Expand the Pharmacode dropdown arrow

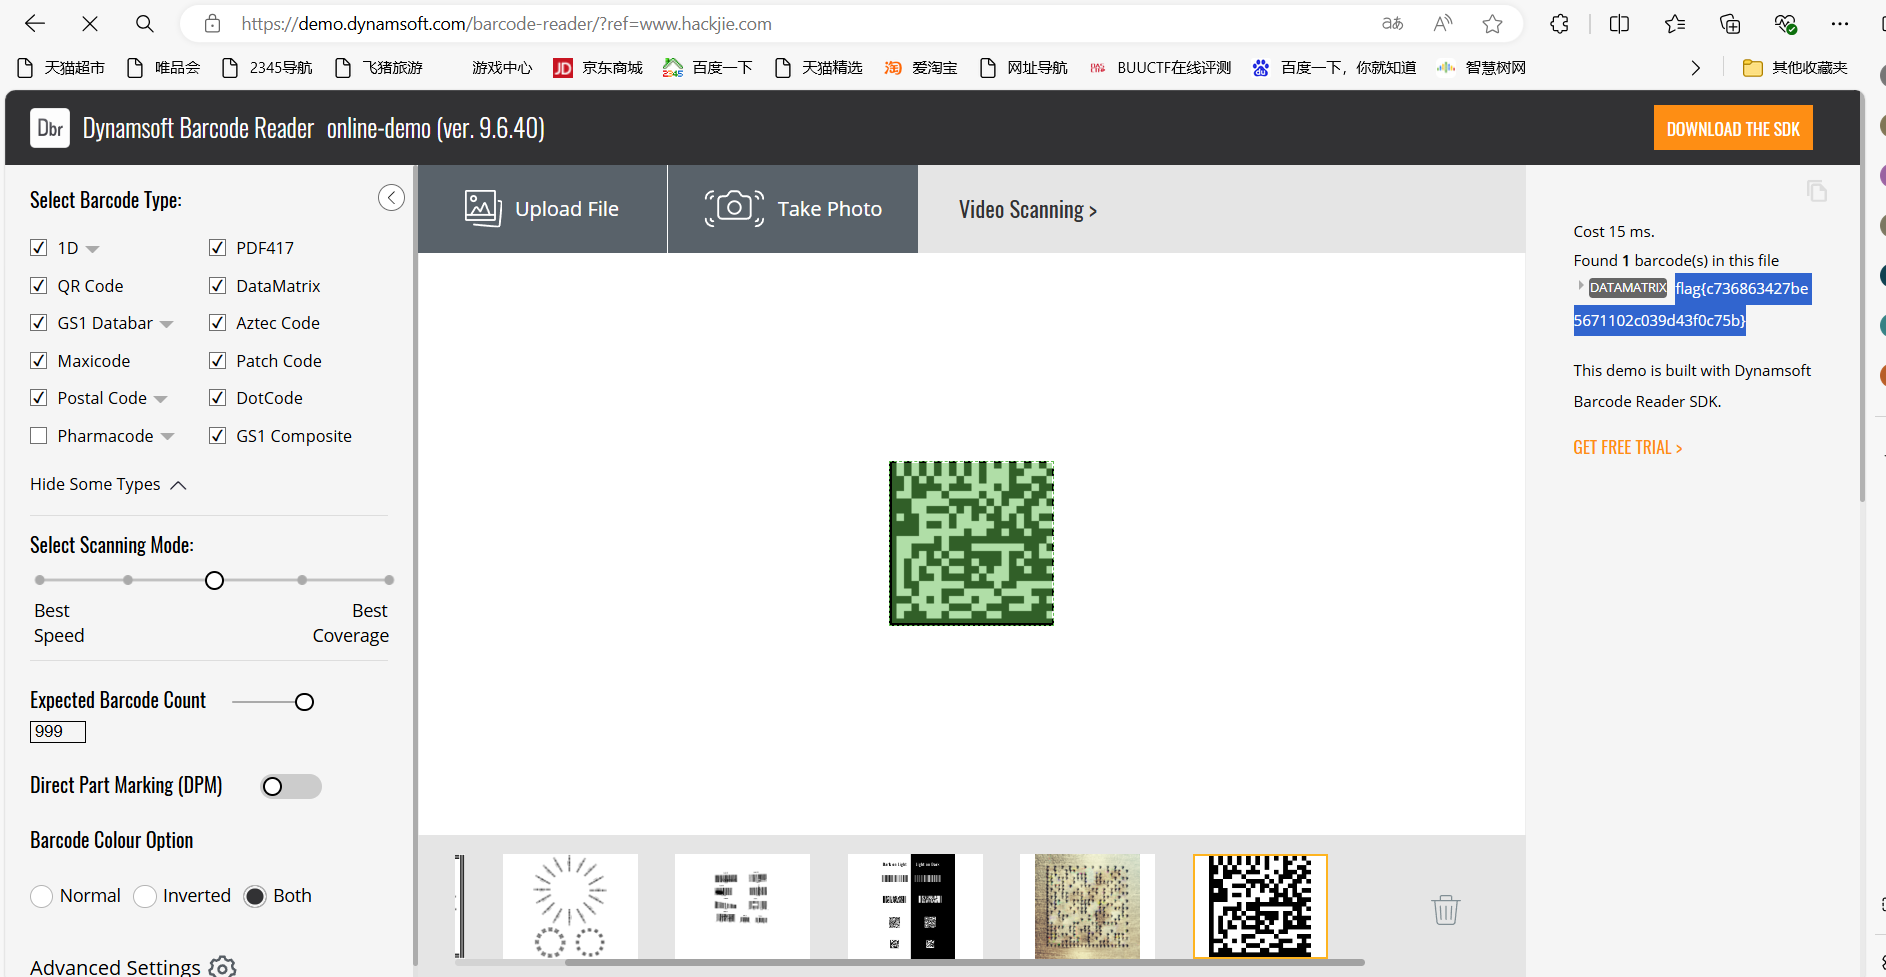[167, 437]
